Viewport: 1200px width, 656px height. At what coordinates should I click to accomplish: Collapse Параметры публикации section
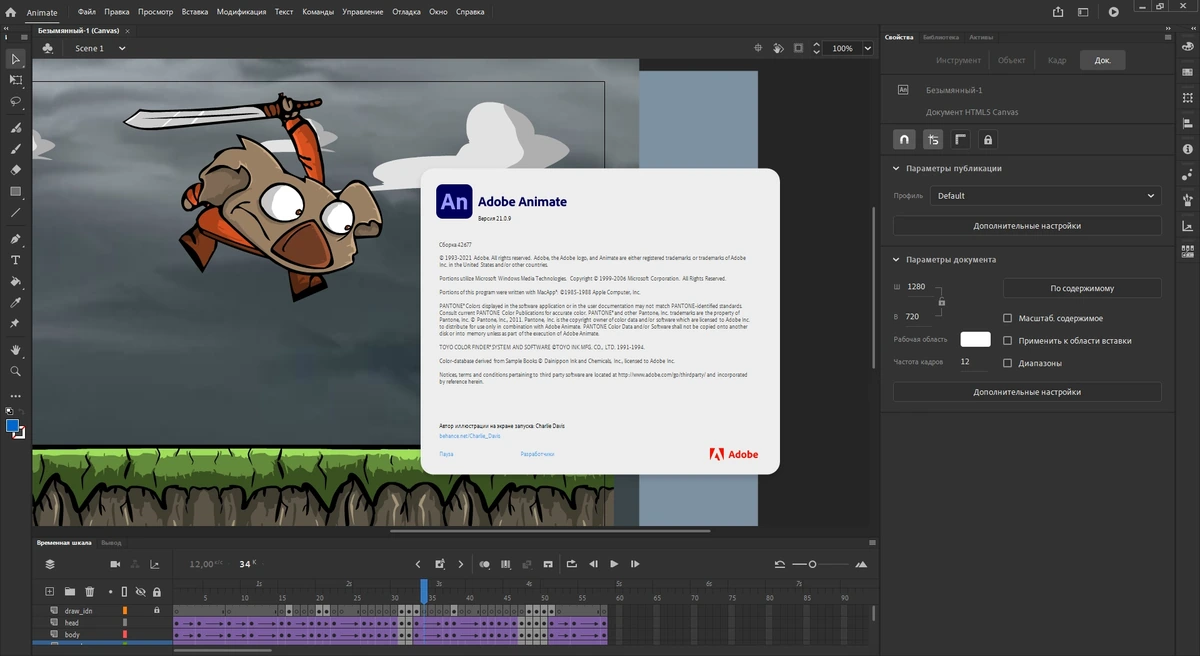896,168
